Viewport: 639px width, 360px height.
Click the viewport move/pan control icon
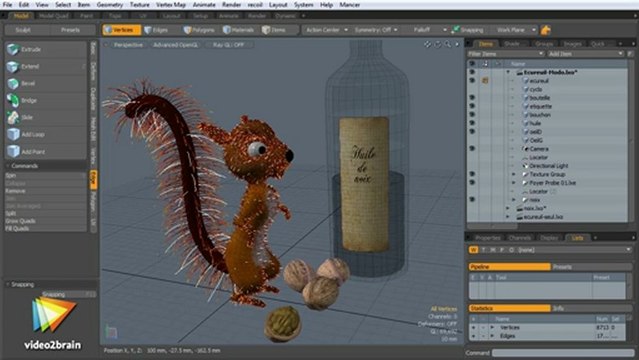[x=427, y=44]
